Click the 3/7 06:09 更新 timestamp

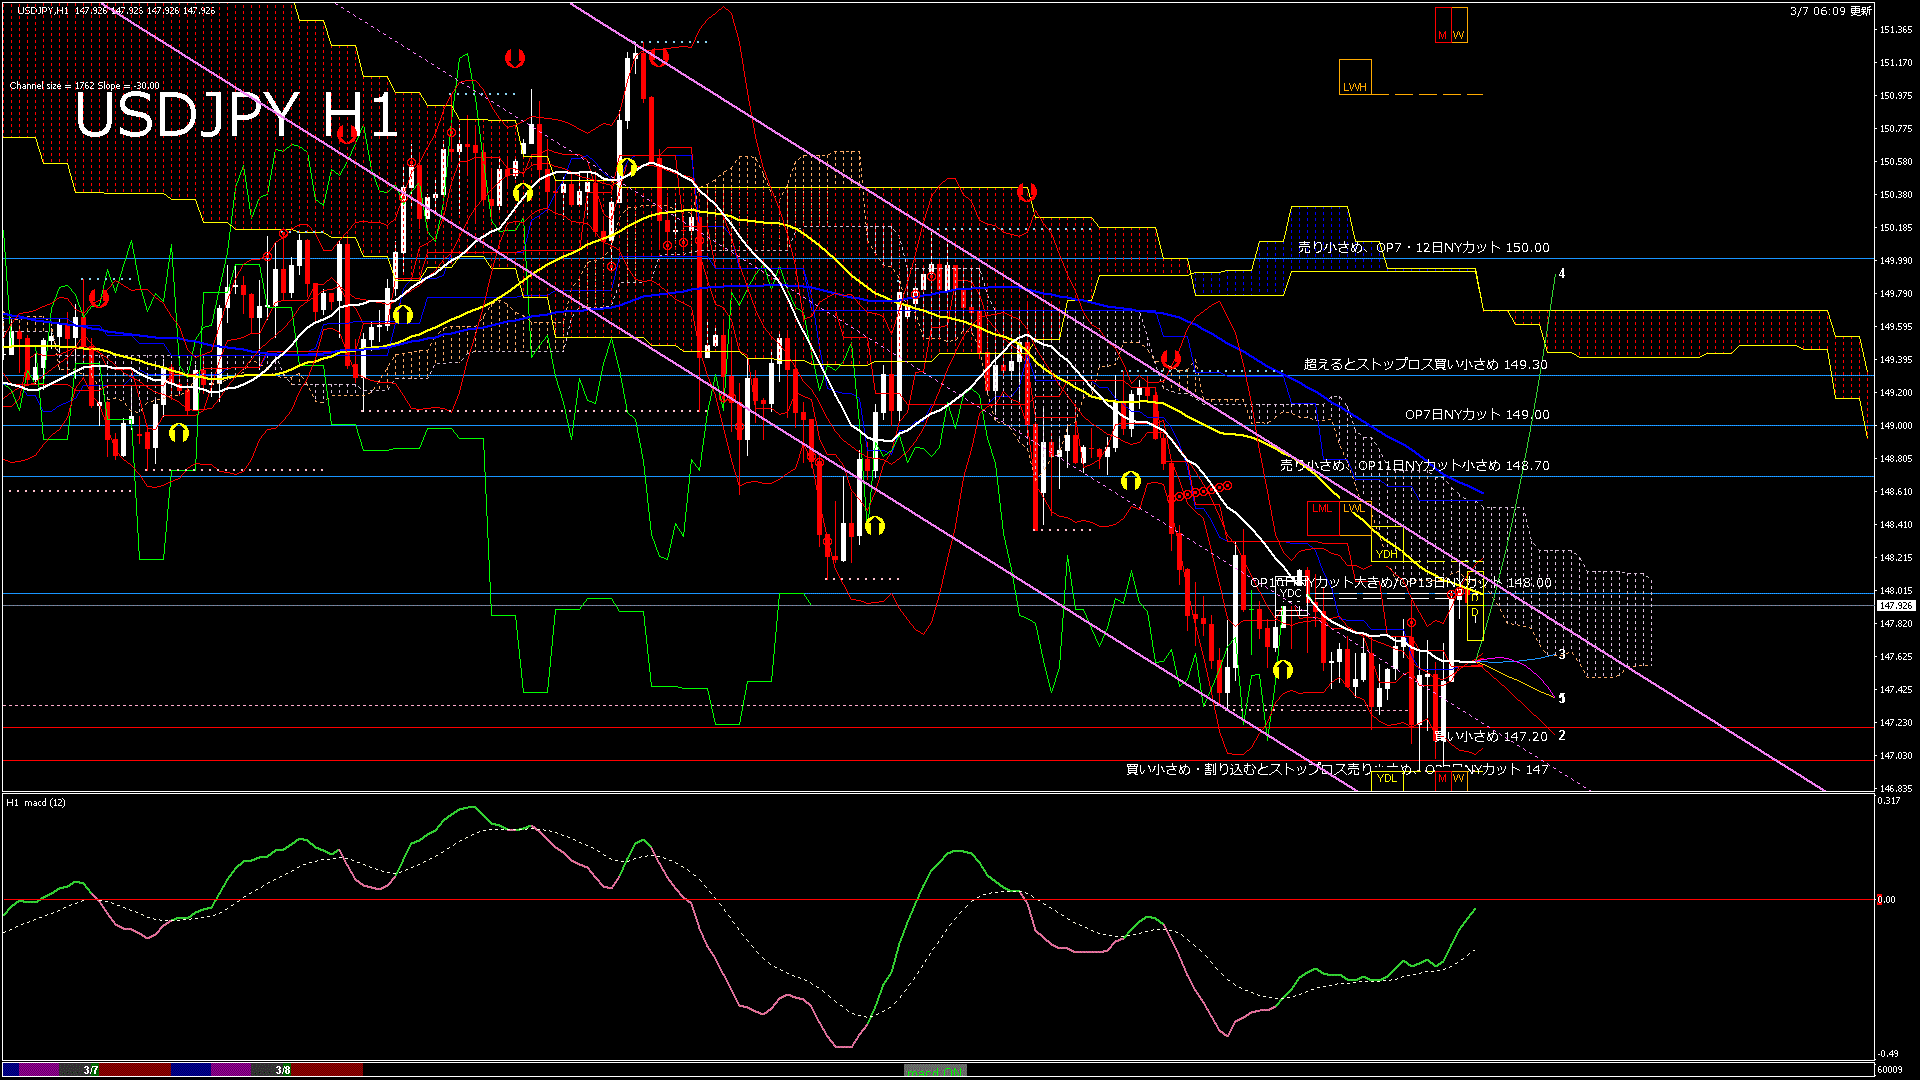click(1830, 11)
